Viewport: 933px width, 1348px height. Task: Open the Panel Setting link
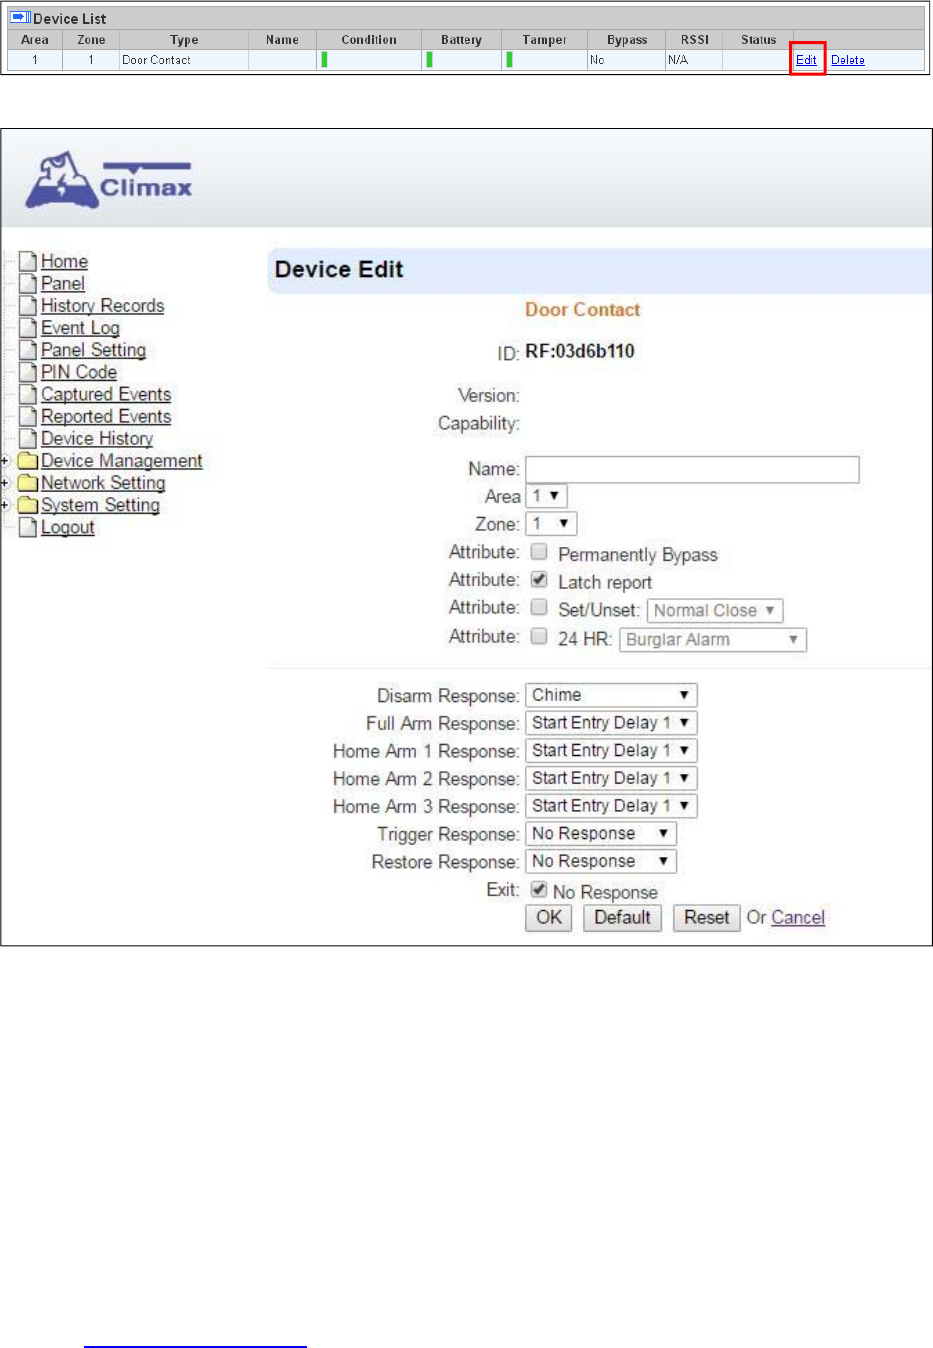pyautogui.click(x=93, y=350)
